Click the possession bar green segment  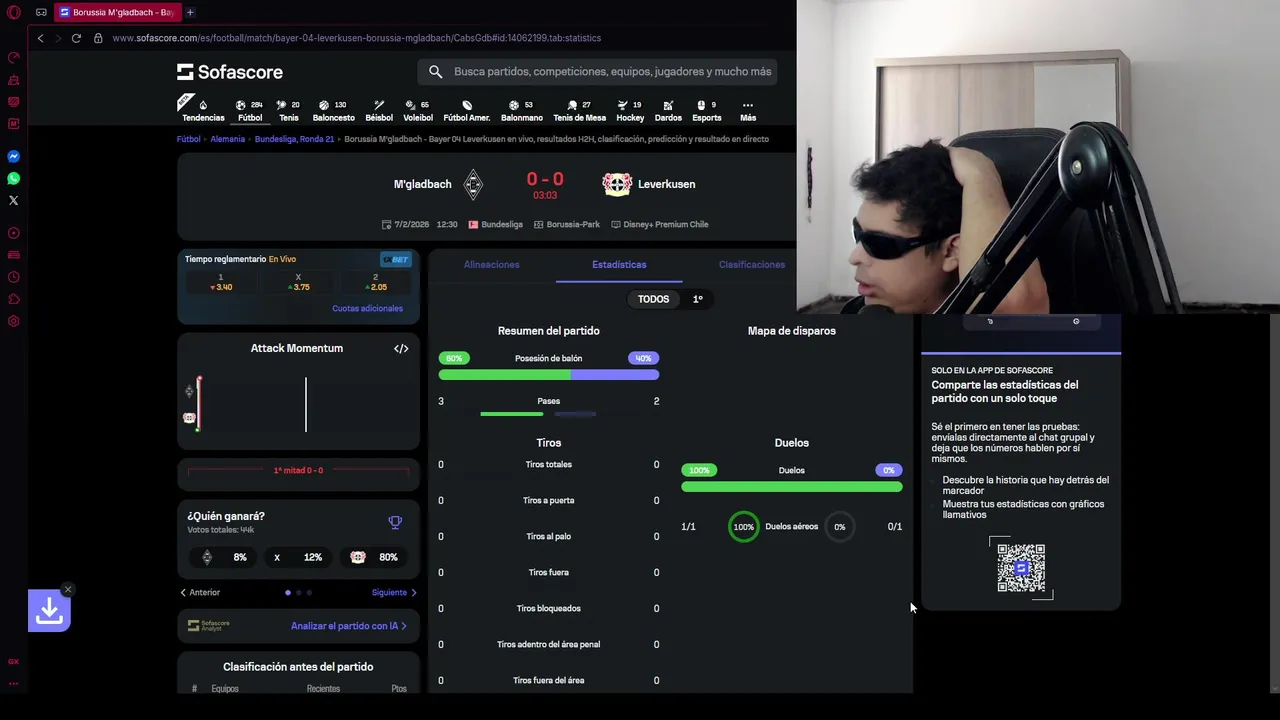[504, 375]
